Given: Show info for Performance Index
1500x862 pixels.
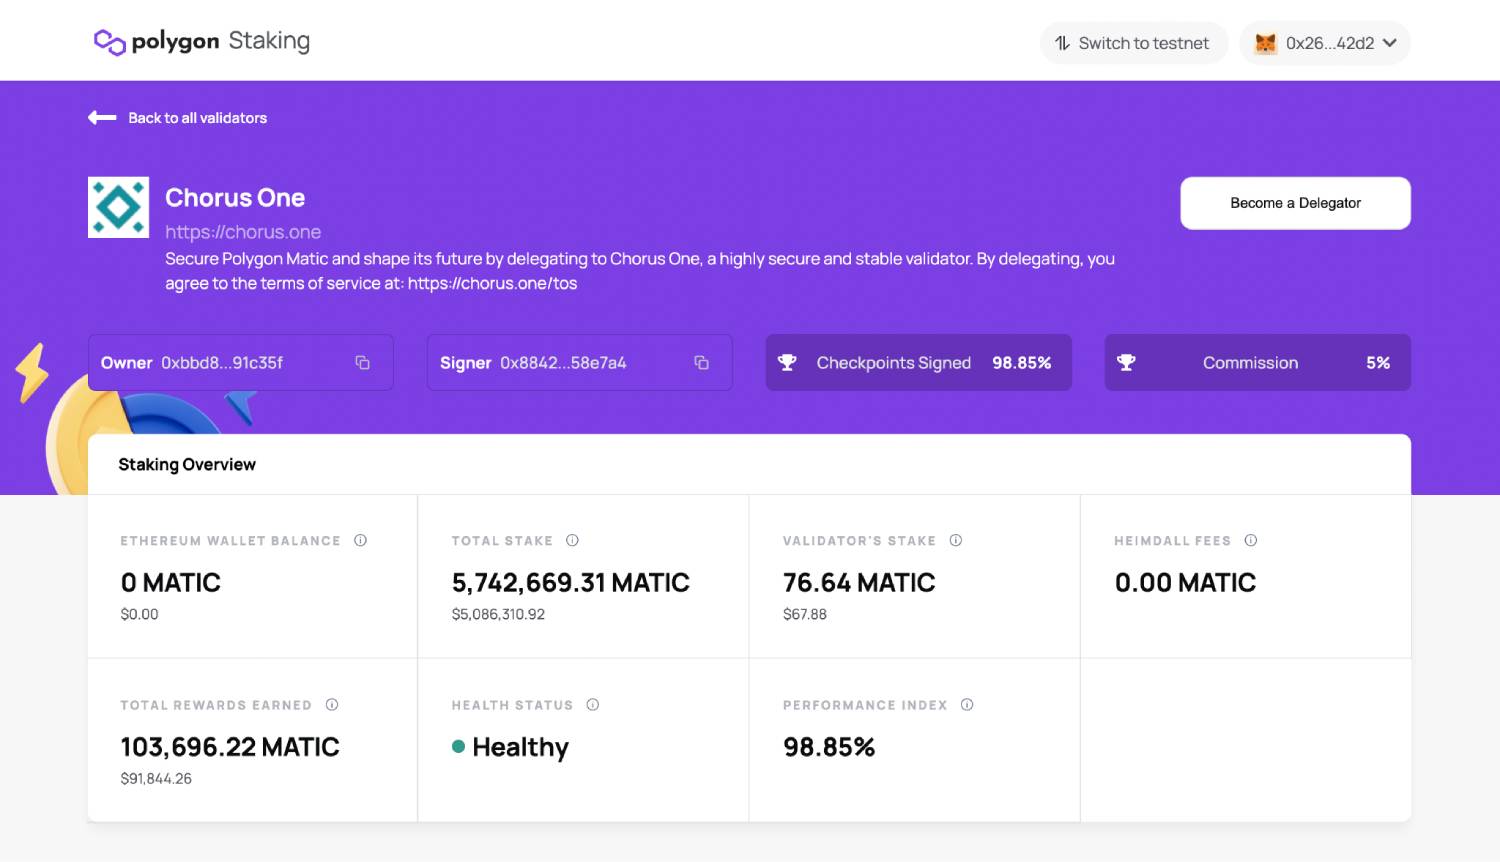Looking at the screenshot, I should [x=967, y=705].
